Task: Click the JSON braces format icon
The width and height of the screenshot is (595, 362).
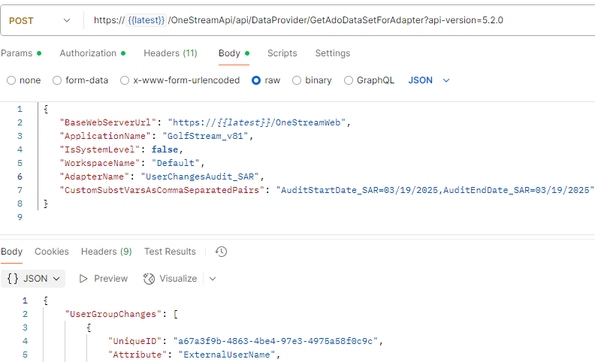Action: 13,279
